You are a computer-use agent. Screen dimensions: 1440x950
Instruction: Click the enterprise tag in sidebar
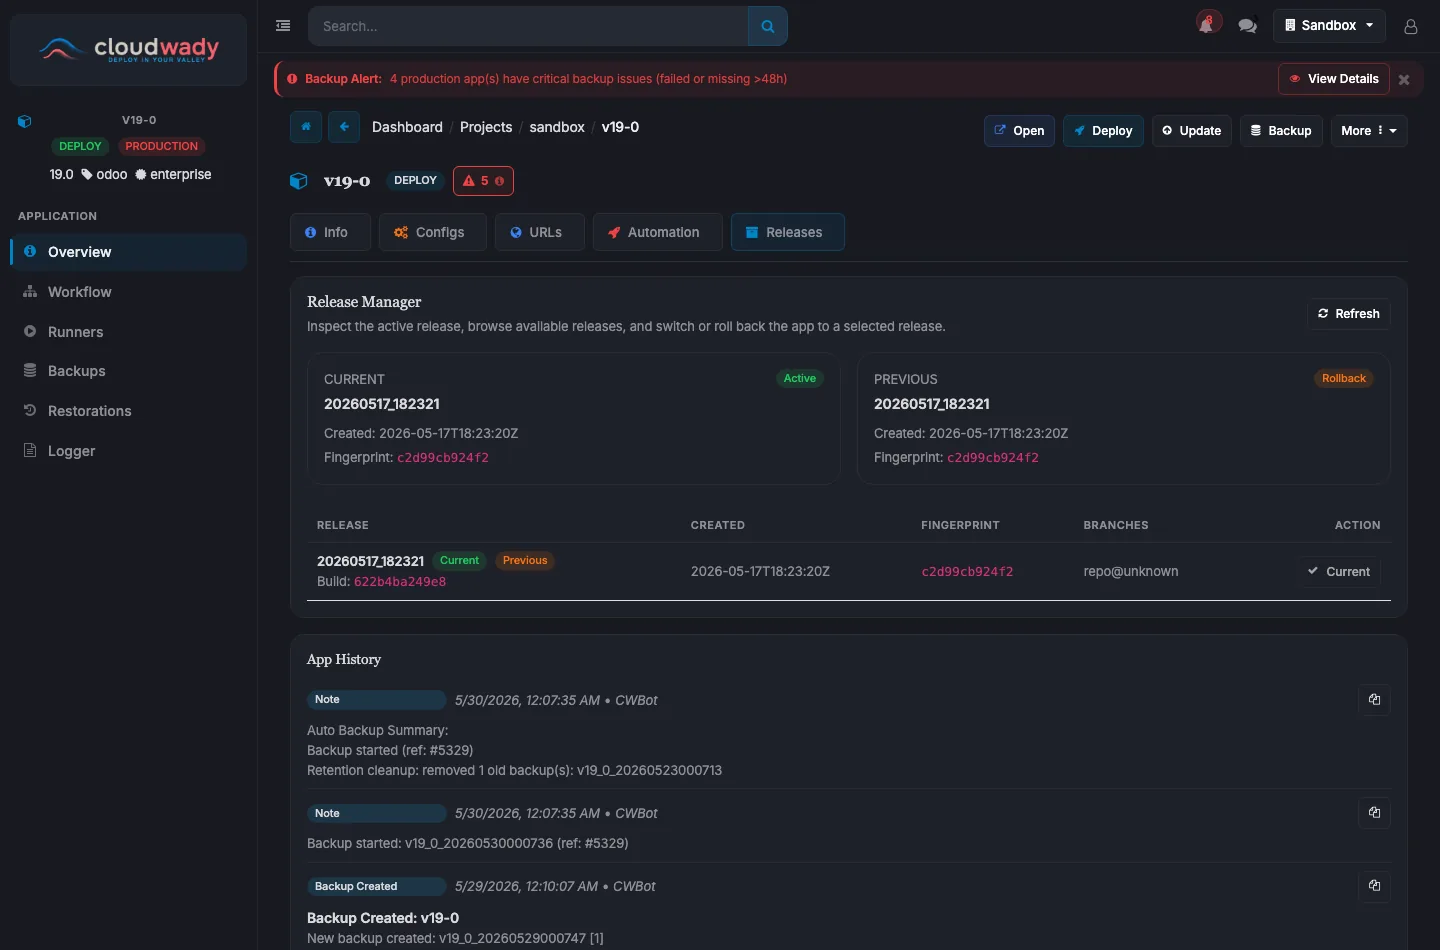coord(173,175)
